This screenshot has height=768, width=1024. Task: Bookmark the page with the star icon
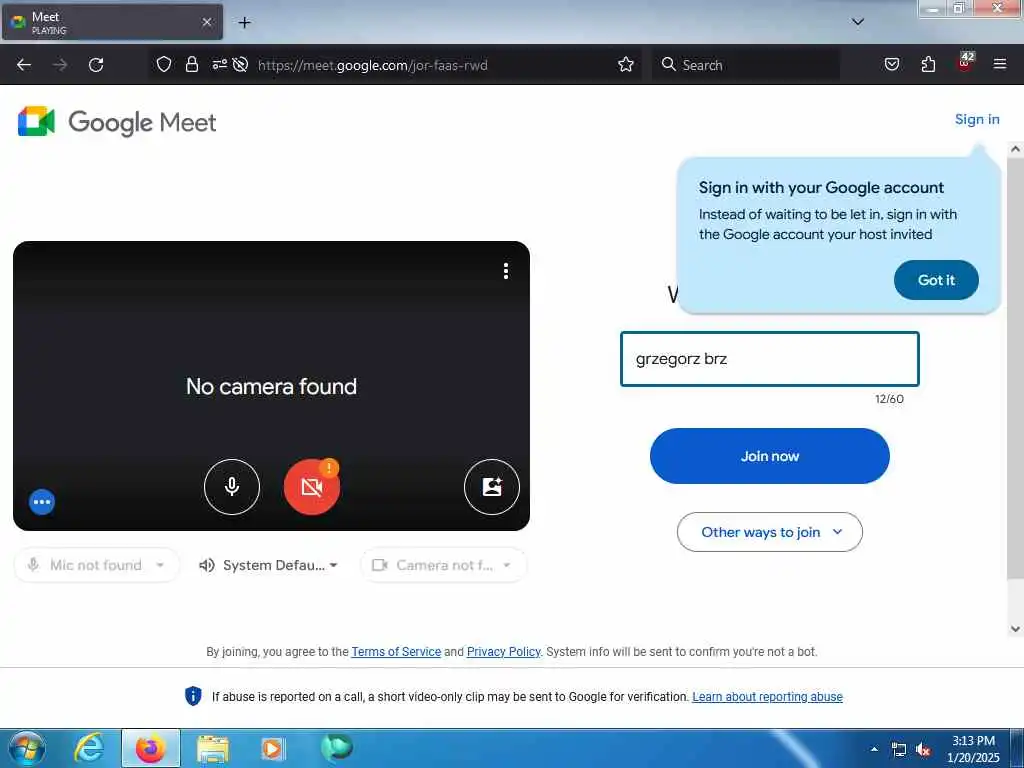pyautogui.click(x=626, y=65)
